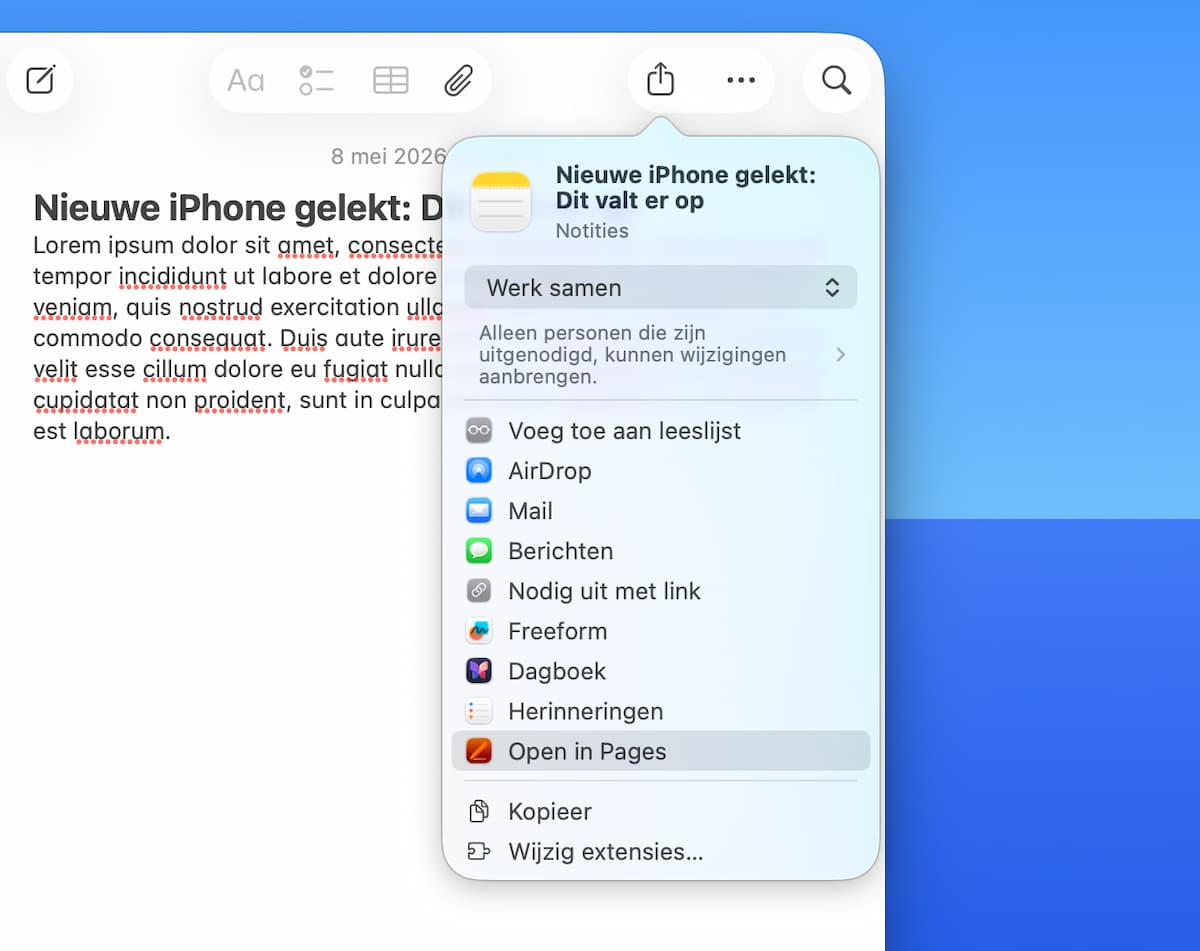Click the copy documents icon
This screenshot has height=951, width=1200.
coord(479,811)
